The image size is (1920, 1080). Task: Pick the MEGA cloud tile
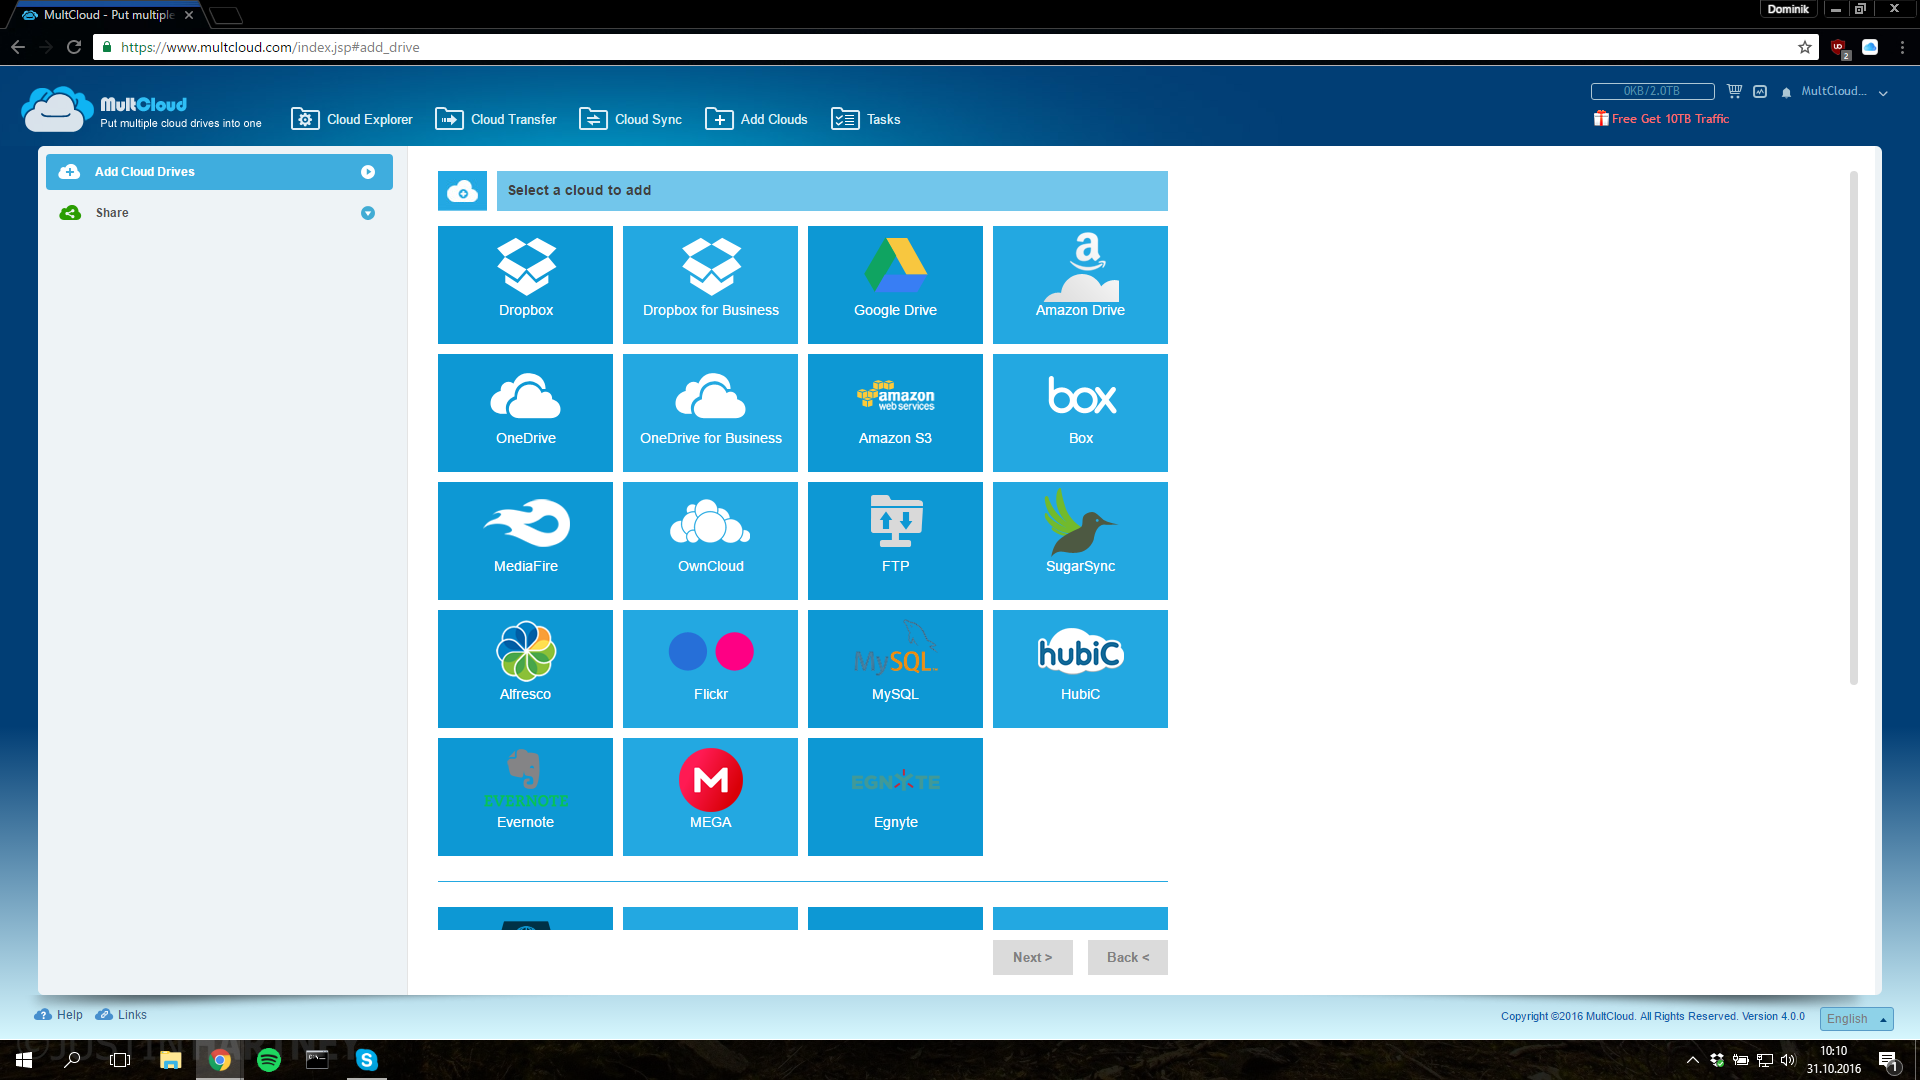(x=710, y=796)
